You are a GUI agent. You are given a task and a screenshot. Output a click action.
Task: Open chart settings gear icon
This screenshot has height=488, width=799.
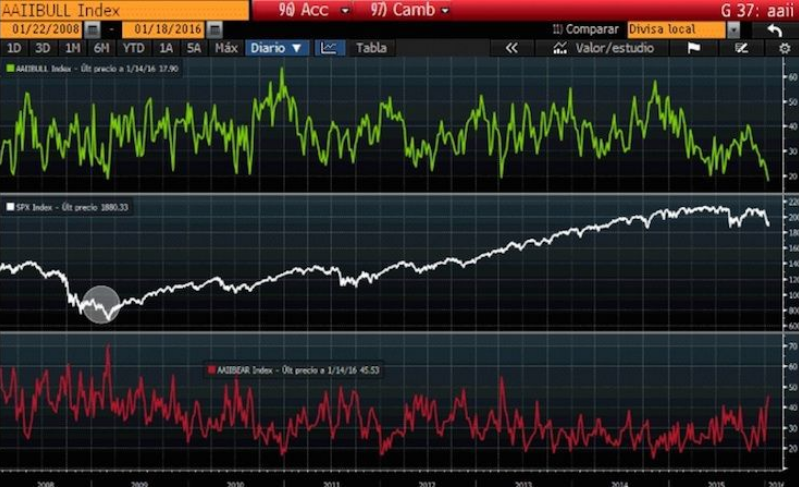[784, 47]
